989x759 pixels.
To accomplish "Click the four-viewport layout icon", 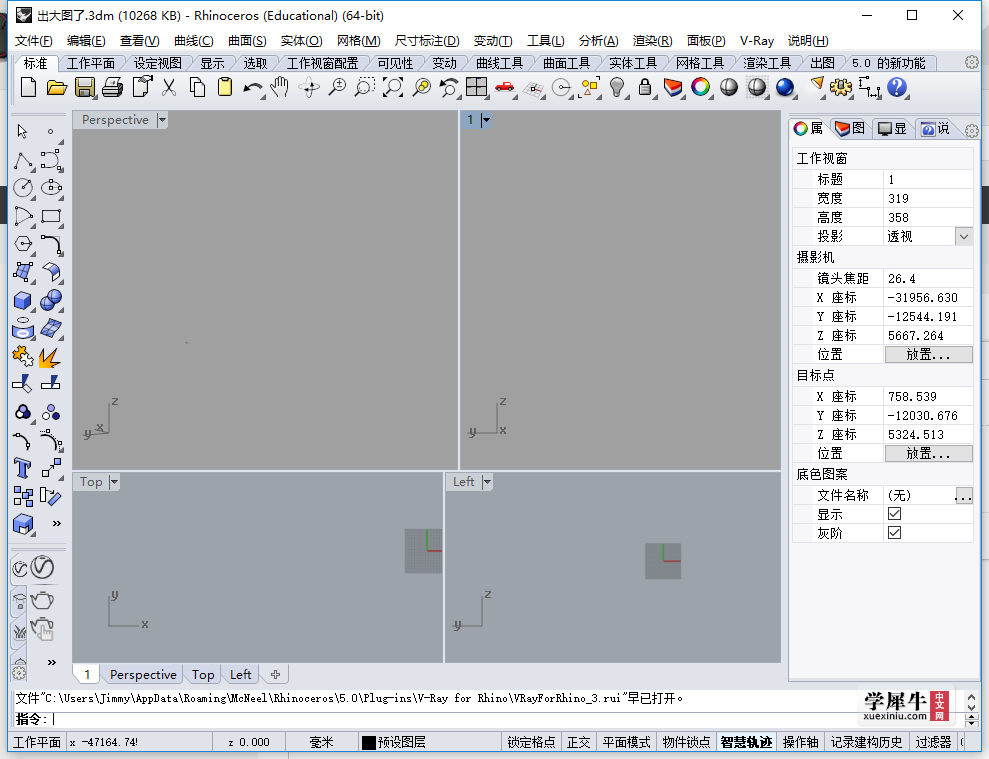I will pos(476,87).
